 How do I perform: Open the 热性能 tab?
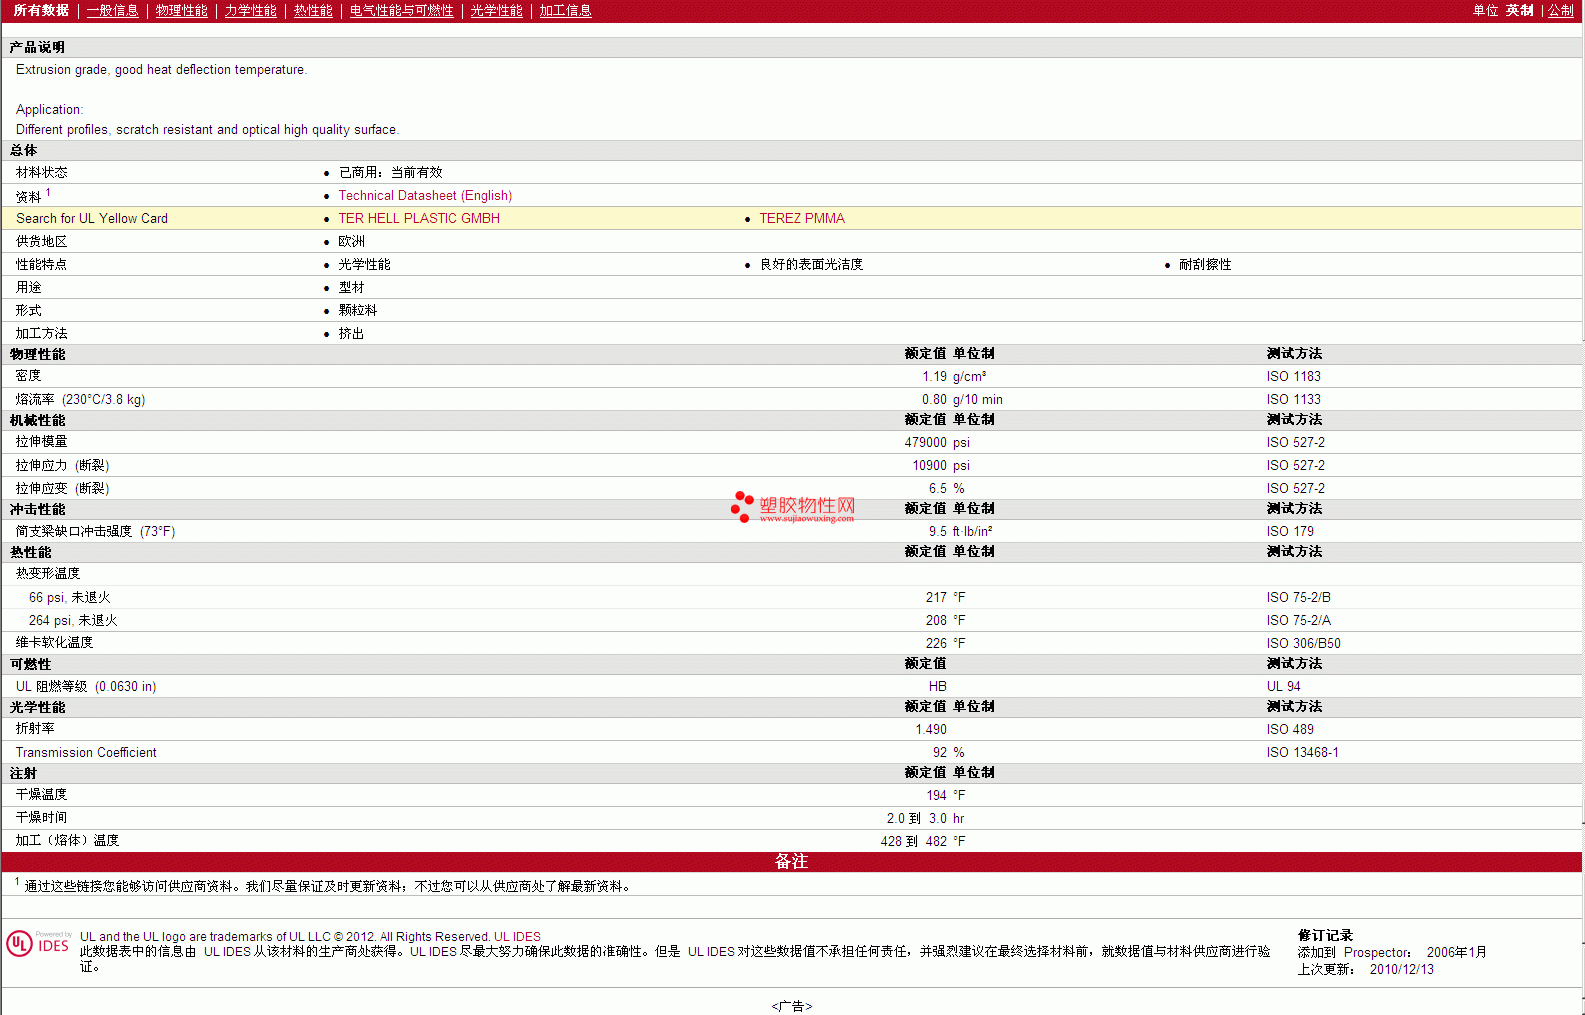tap(313, 10)
